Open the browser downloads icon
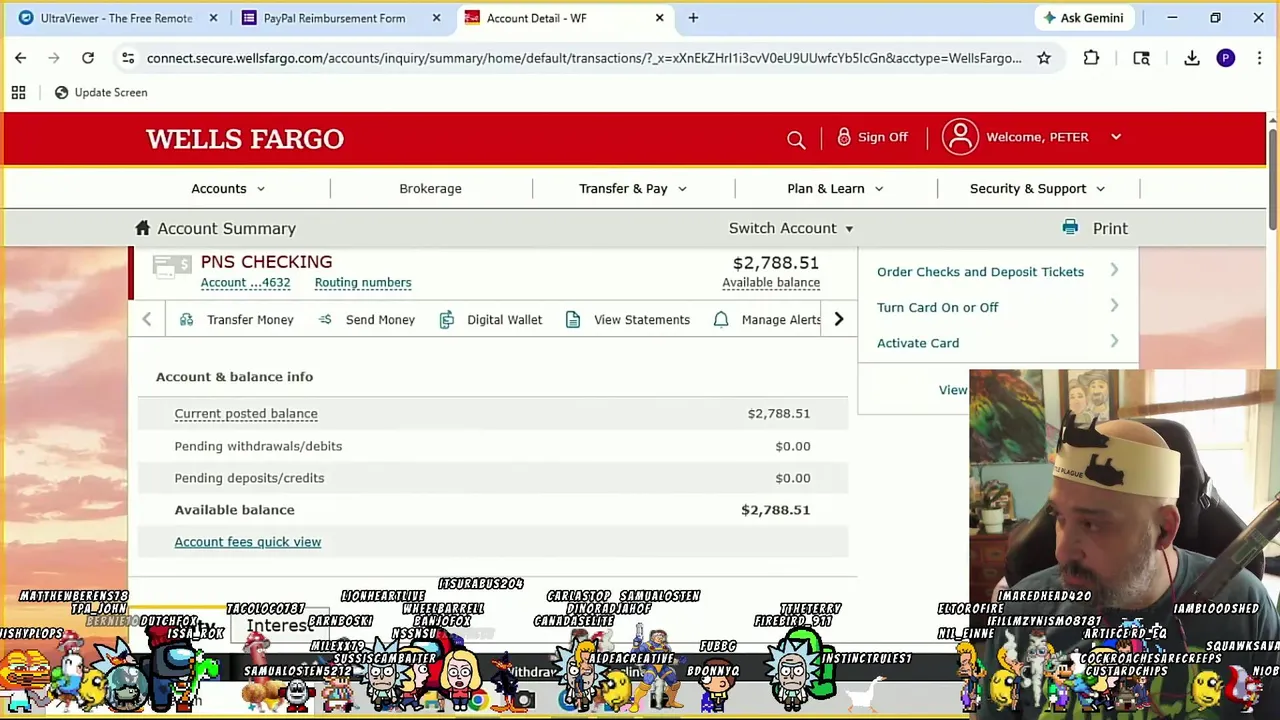Screen dimensions: 1280x720 click(1192, 58)
